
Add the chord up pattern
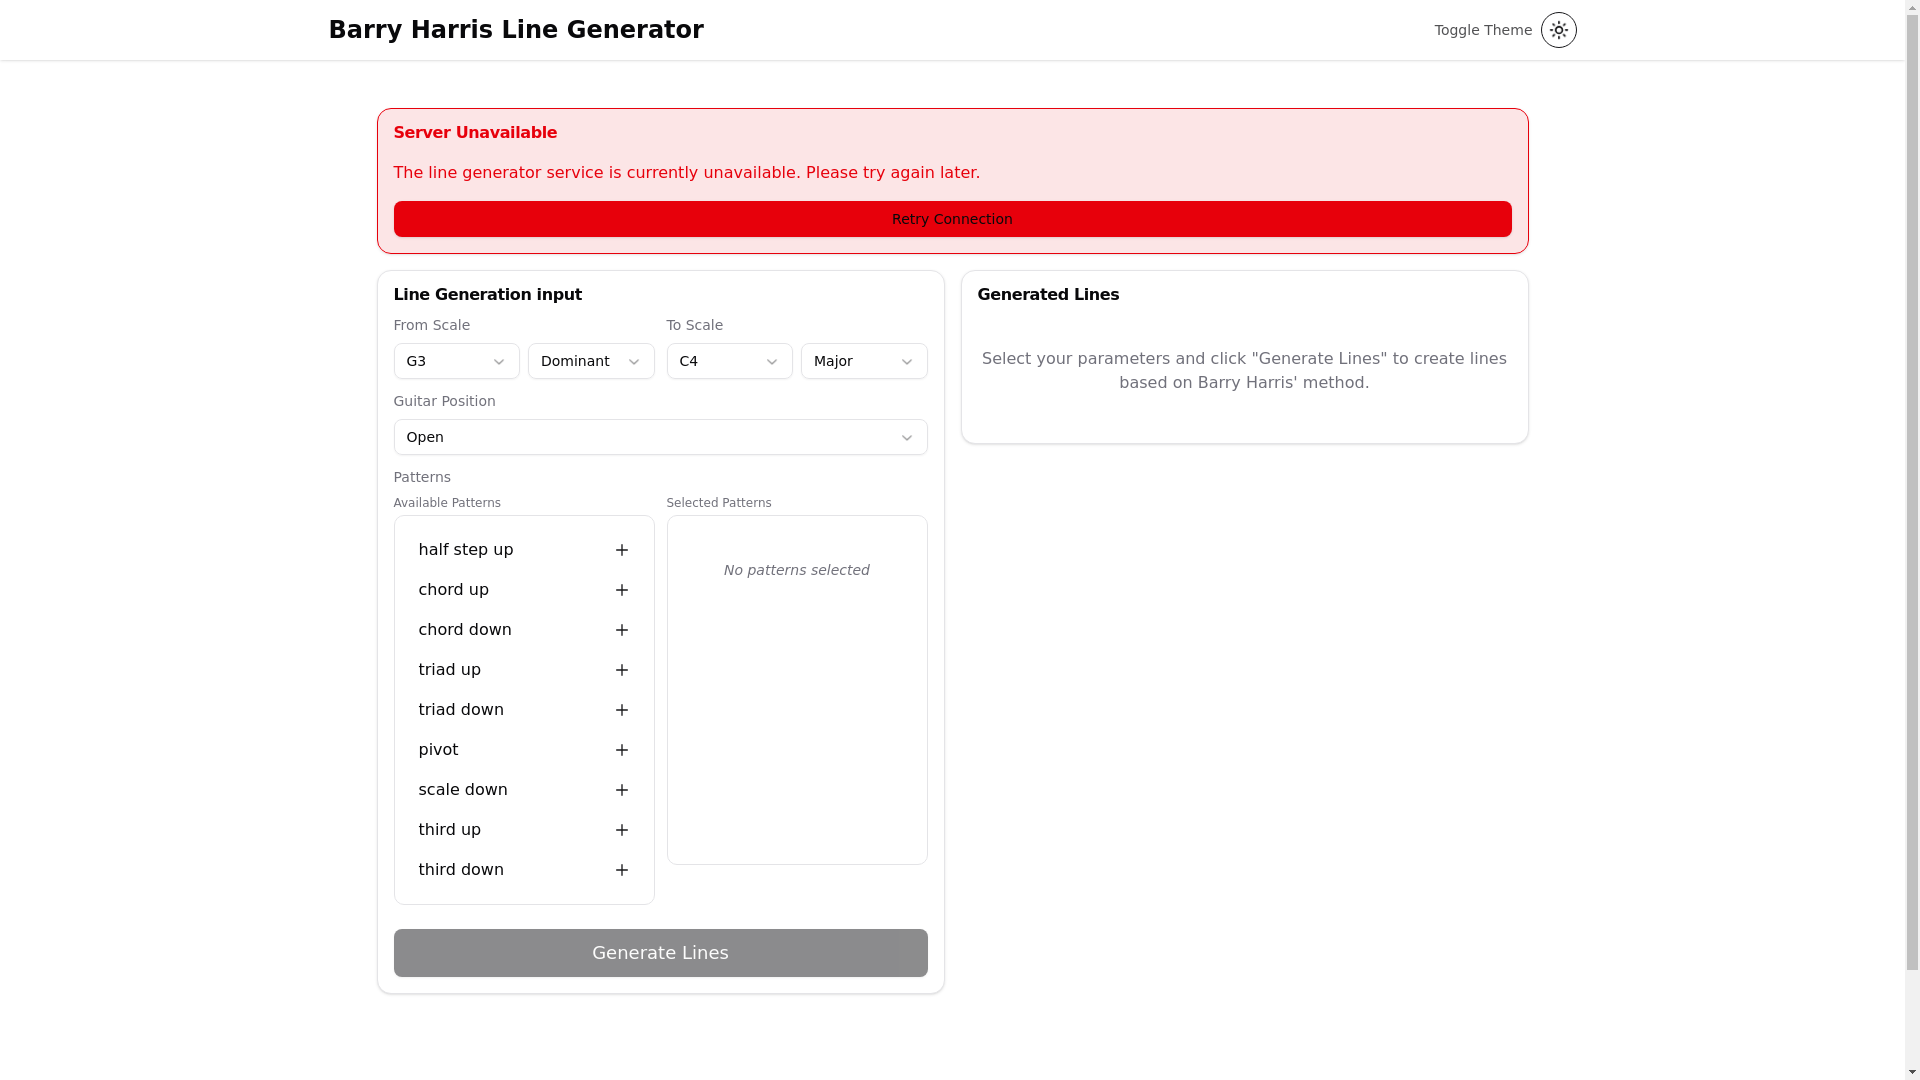pyautogui.click(x=621, y=590)
